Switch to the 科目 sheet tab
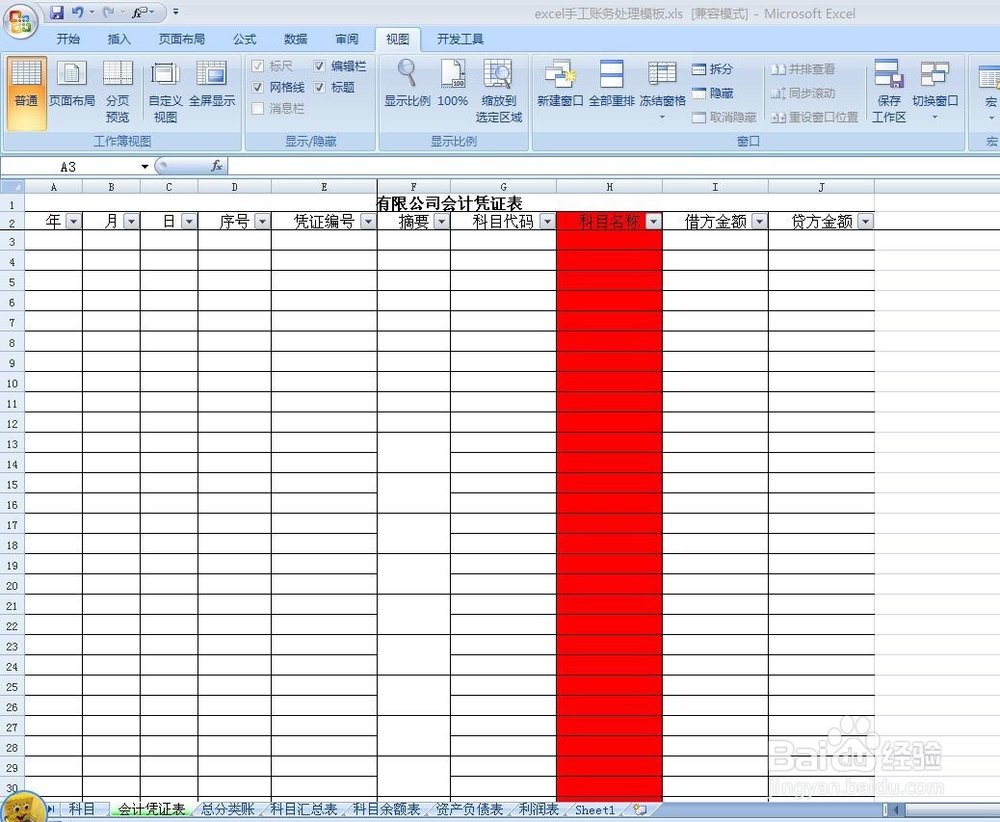1000x822 pixels. point(82,809)
